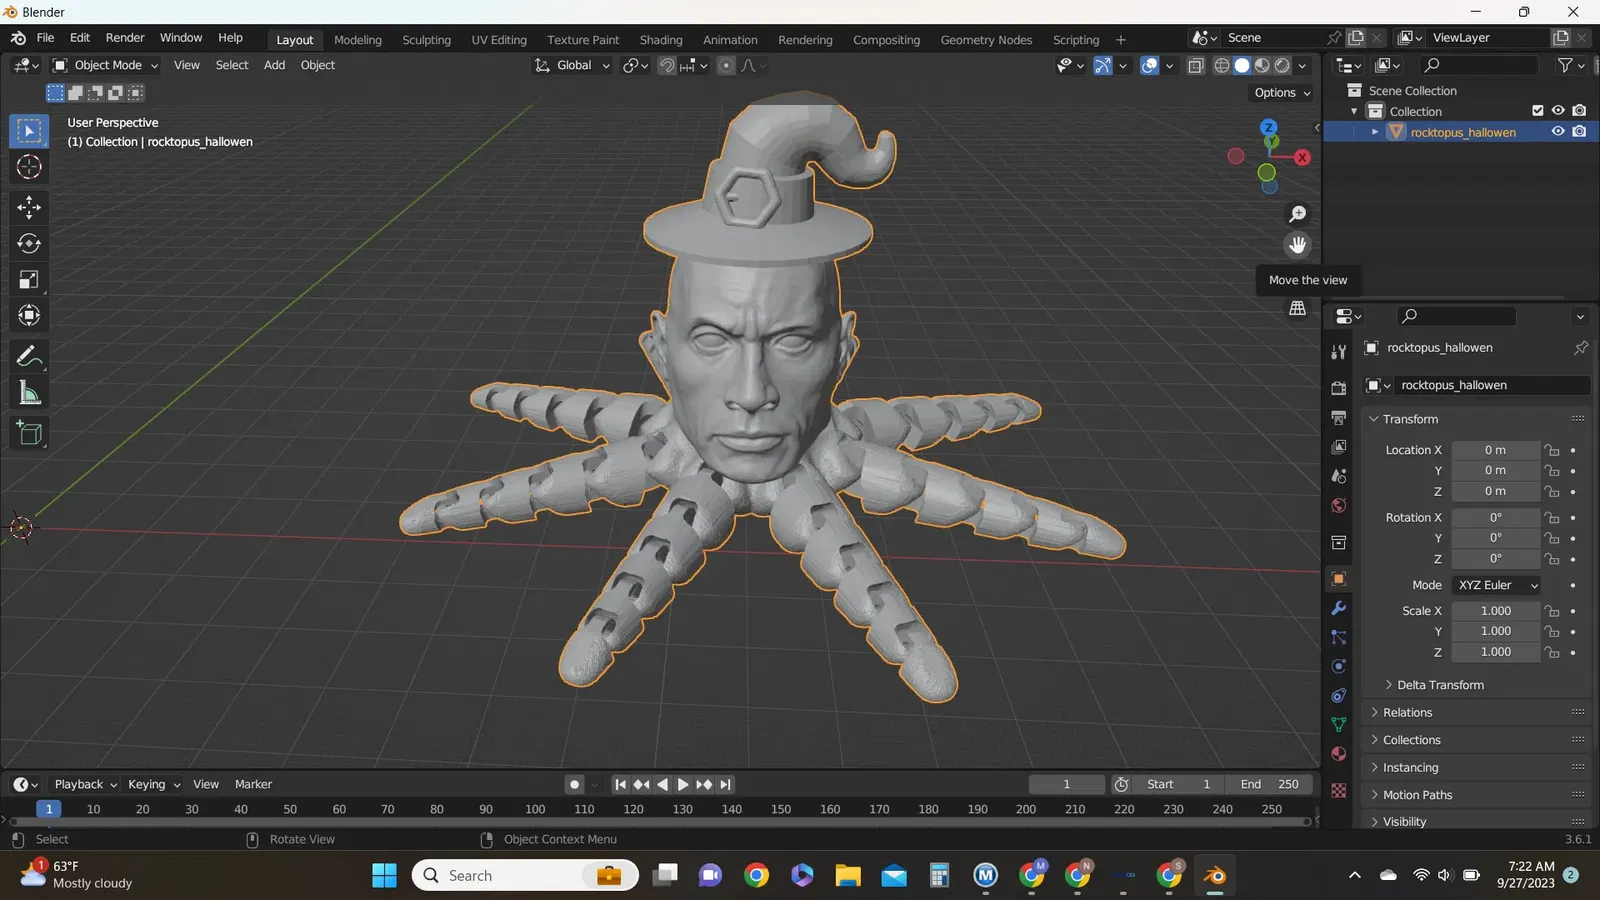The image size is (1600, 900).
Task: Activate the Move tool
Action: coord(29,207)
